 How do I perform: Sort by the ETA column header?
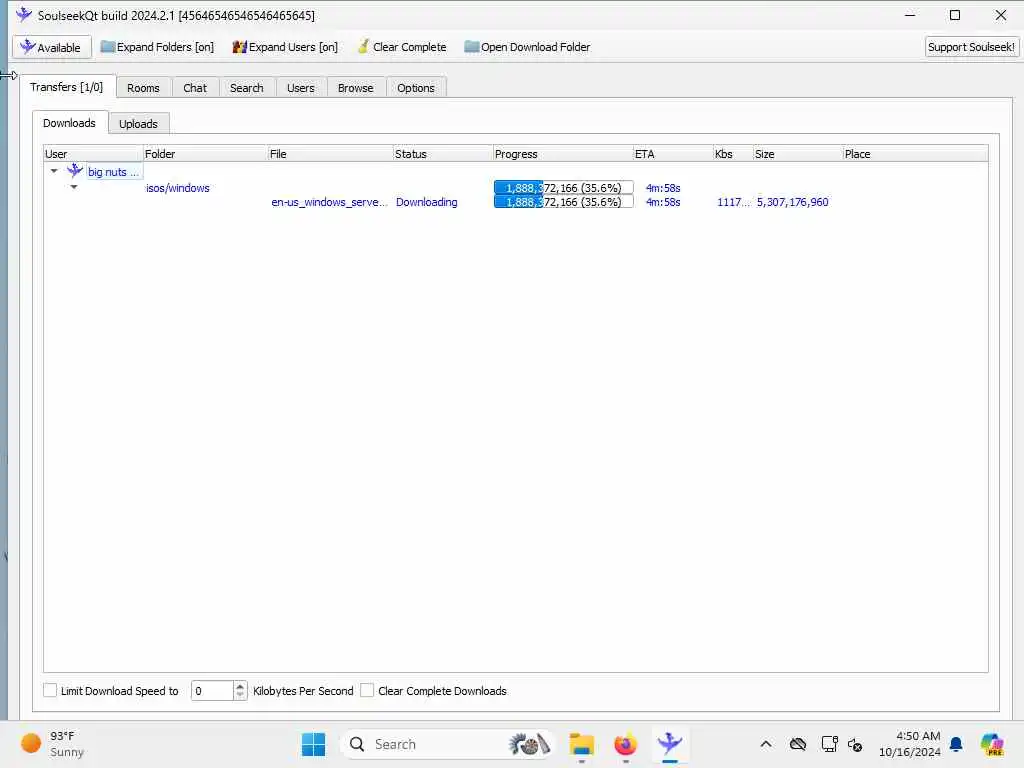pos(673,153)
